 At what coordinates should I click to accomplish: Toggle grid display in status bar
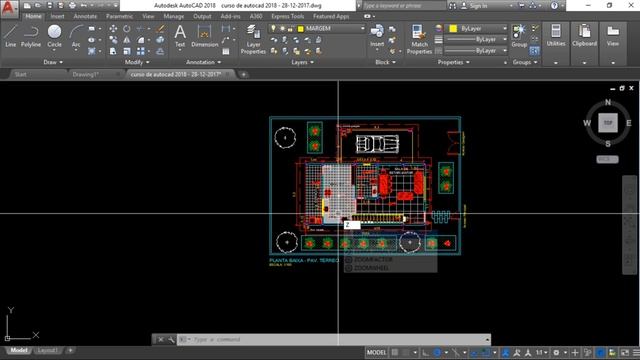point(395,352)
